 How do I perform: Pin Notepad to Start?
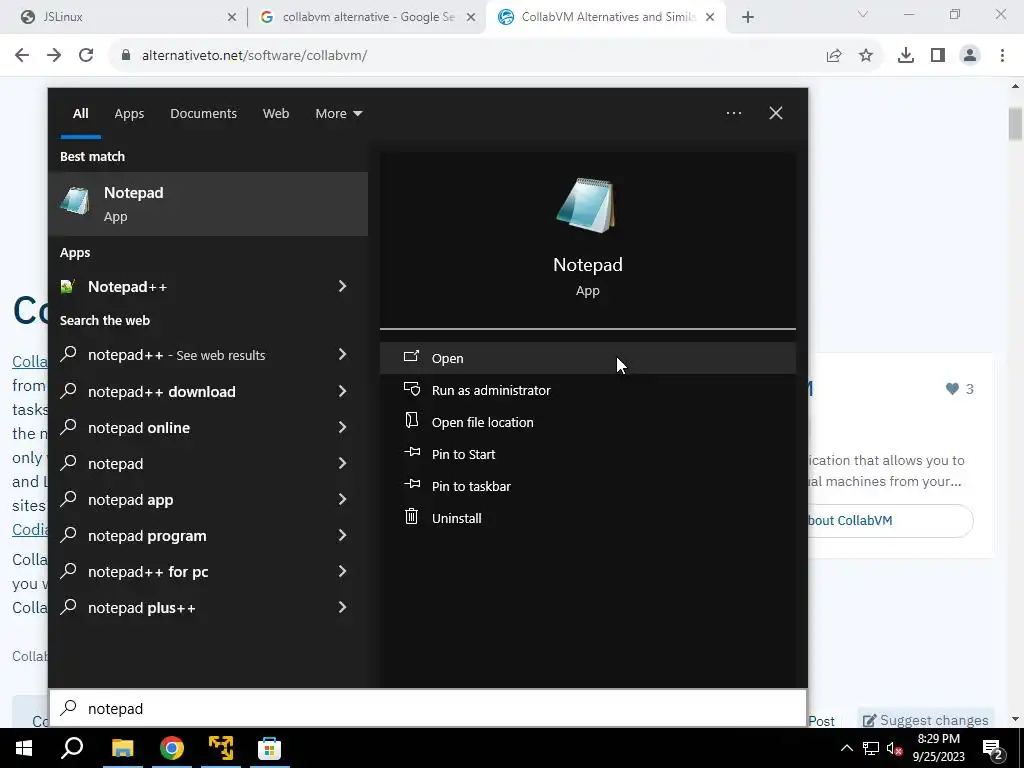[x=587, y=454]
